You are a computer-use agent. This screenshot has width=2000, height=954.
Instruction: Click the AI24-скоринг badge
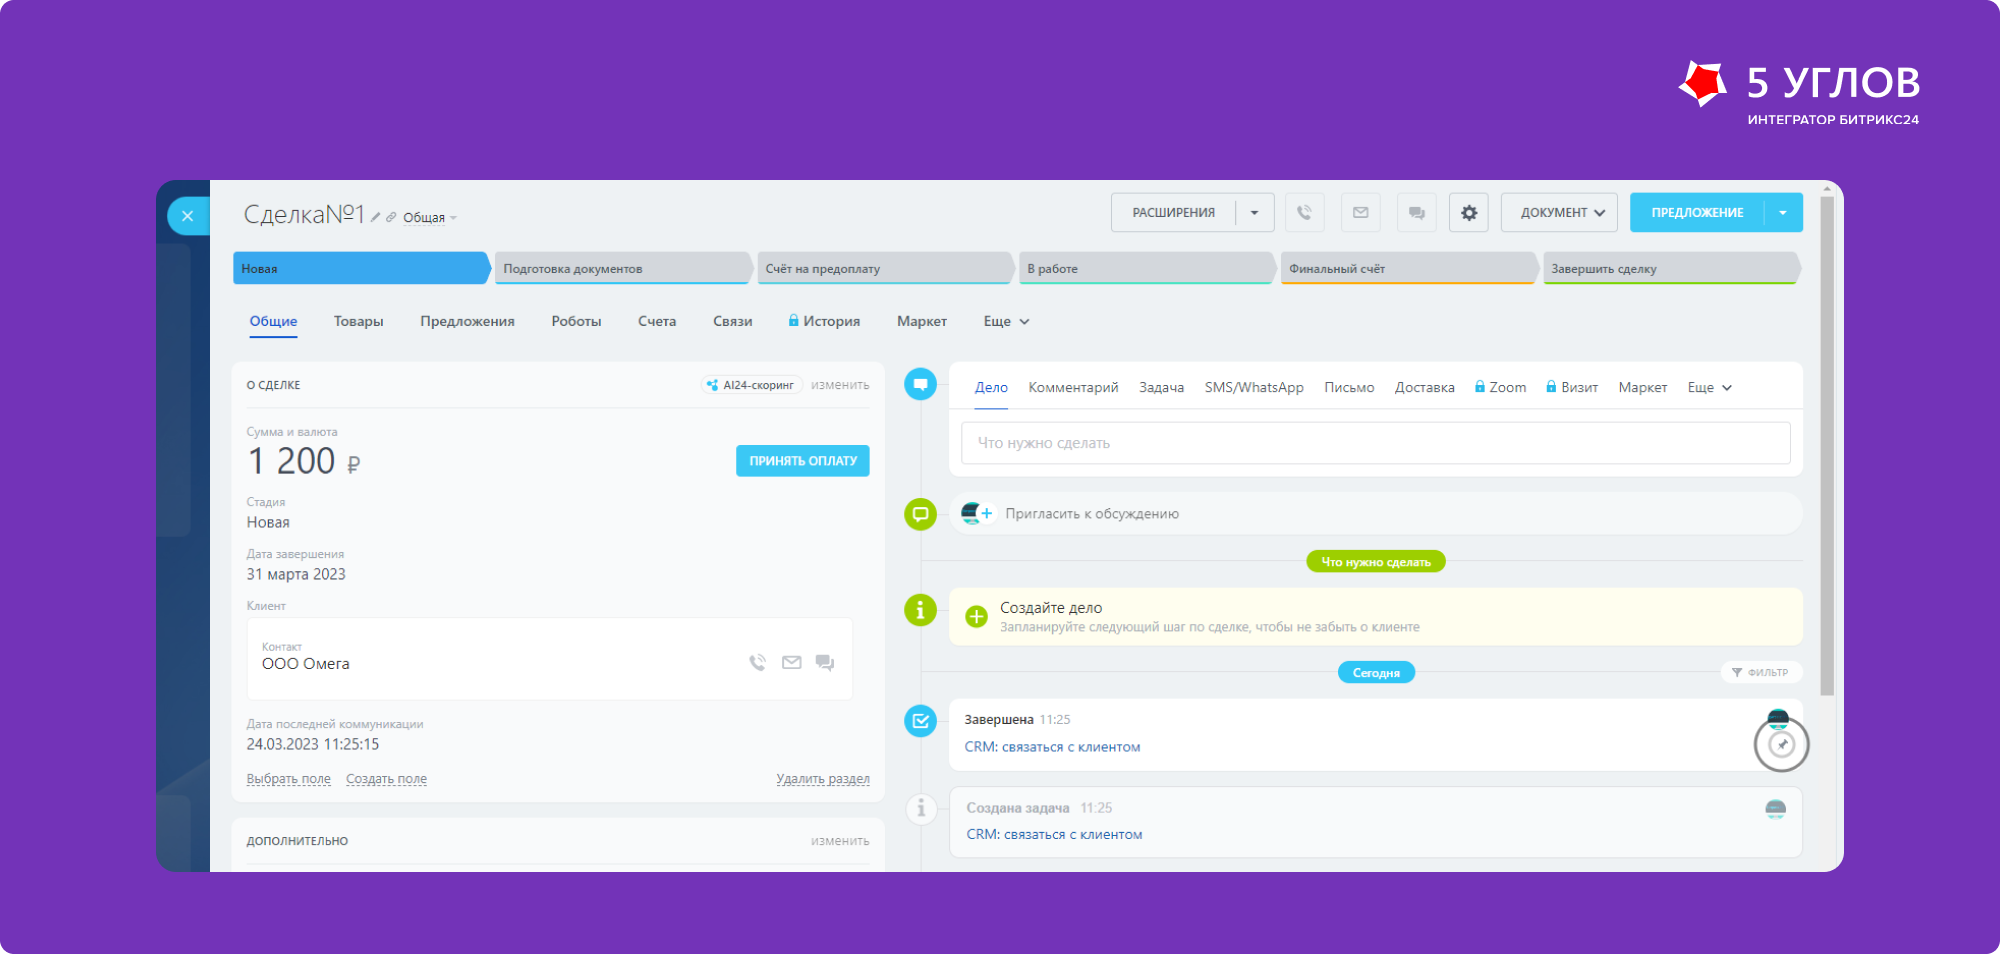click(x=750, y=385)
